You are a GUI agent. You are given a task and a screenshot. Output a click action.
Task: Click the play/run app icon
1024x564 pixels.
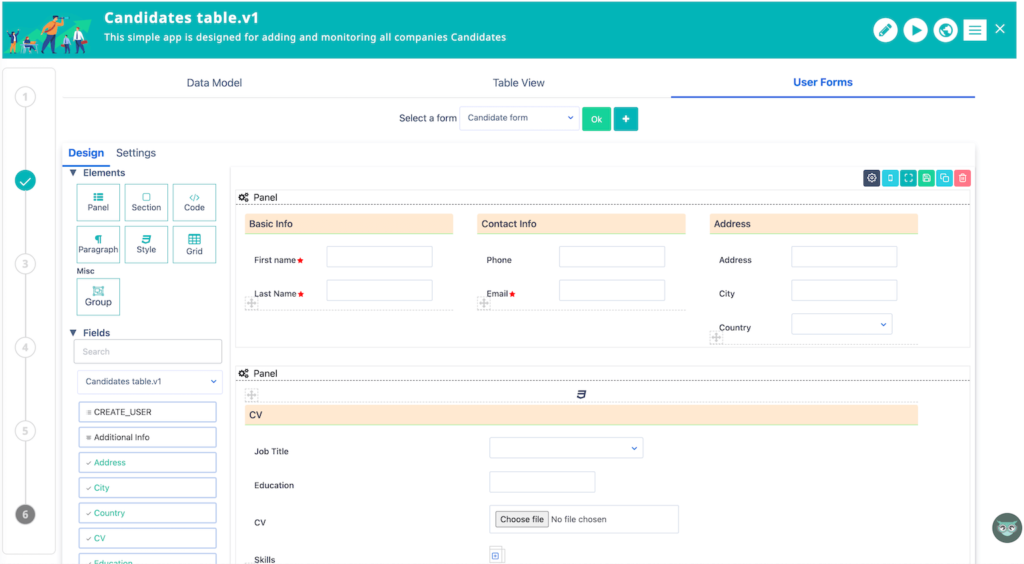click(x=915, y=30)
